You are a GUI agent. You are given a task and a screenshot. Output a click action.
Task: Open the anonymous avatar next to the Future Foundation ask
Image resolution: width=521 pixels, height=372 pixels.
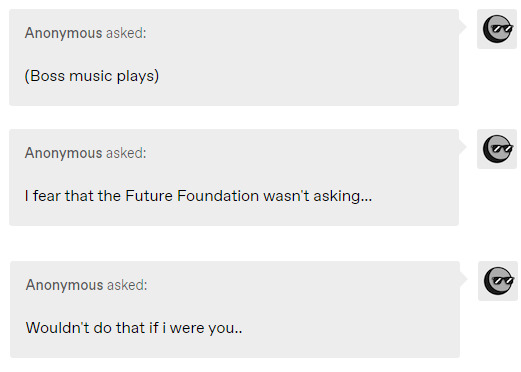(x=497, y=149)
